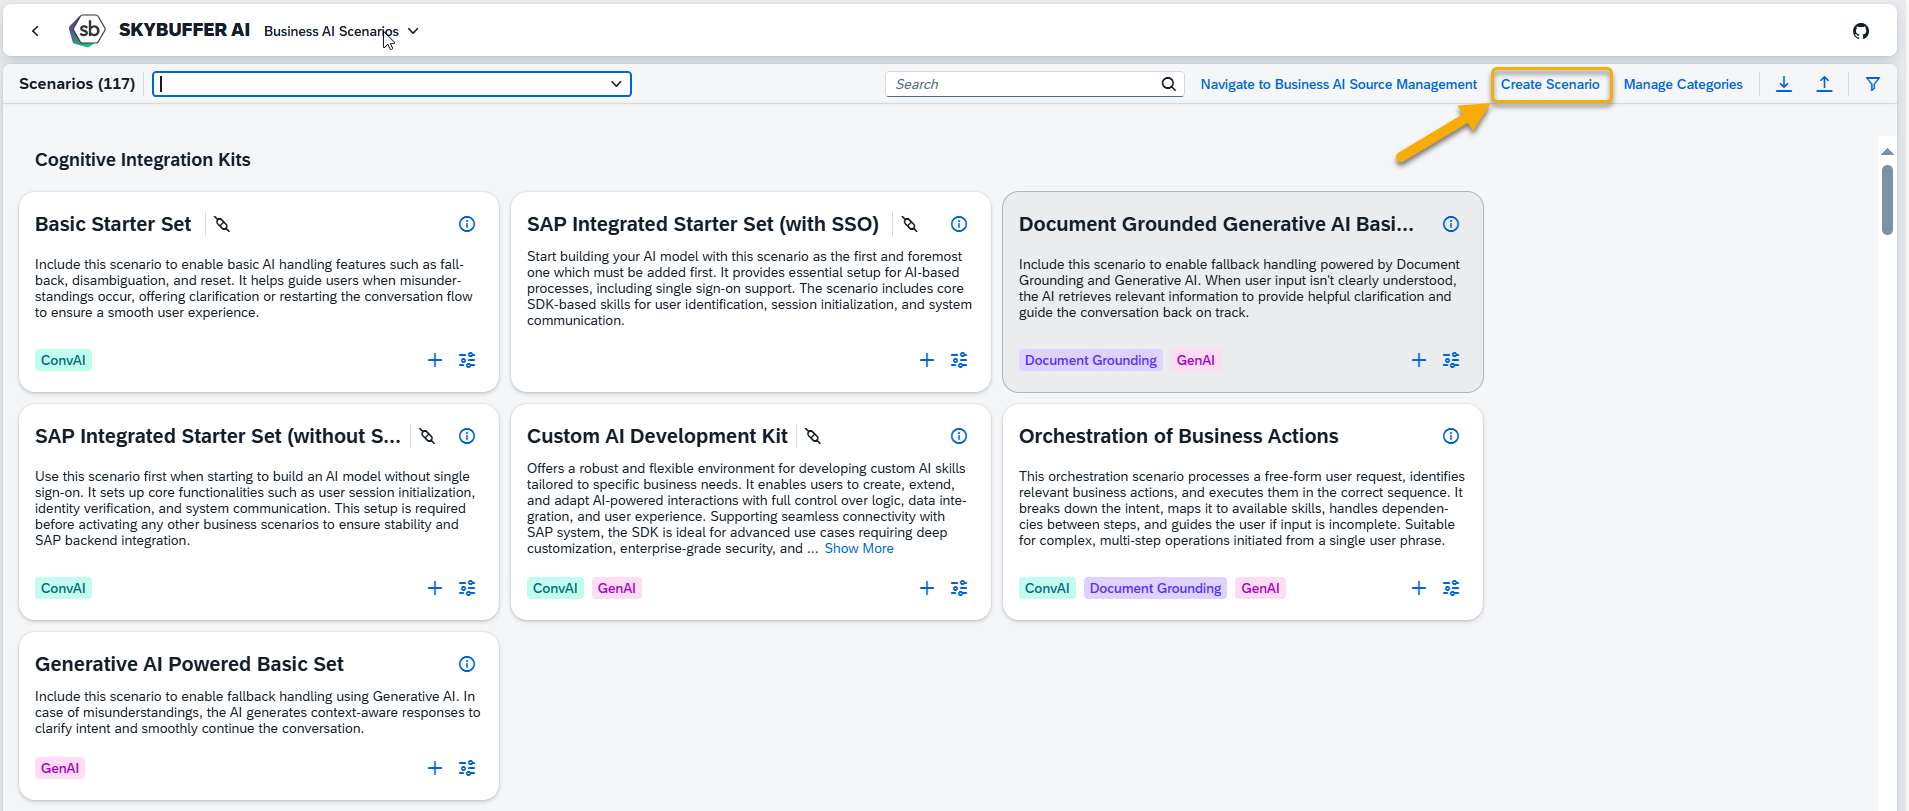Click GenAI tag on Document Grounded card
The image size is (1909, 811).
[1195, 360]
